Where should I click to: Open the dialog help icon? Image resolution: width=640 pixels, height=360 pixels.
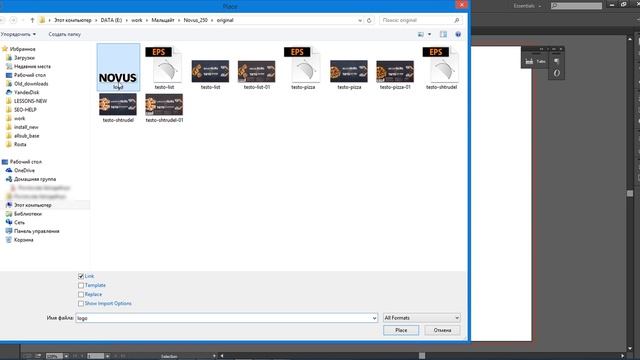coord(458,34)
